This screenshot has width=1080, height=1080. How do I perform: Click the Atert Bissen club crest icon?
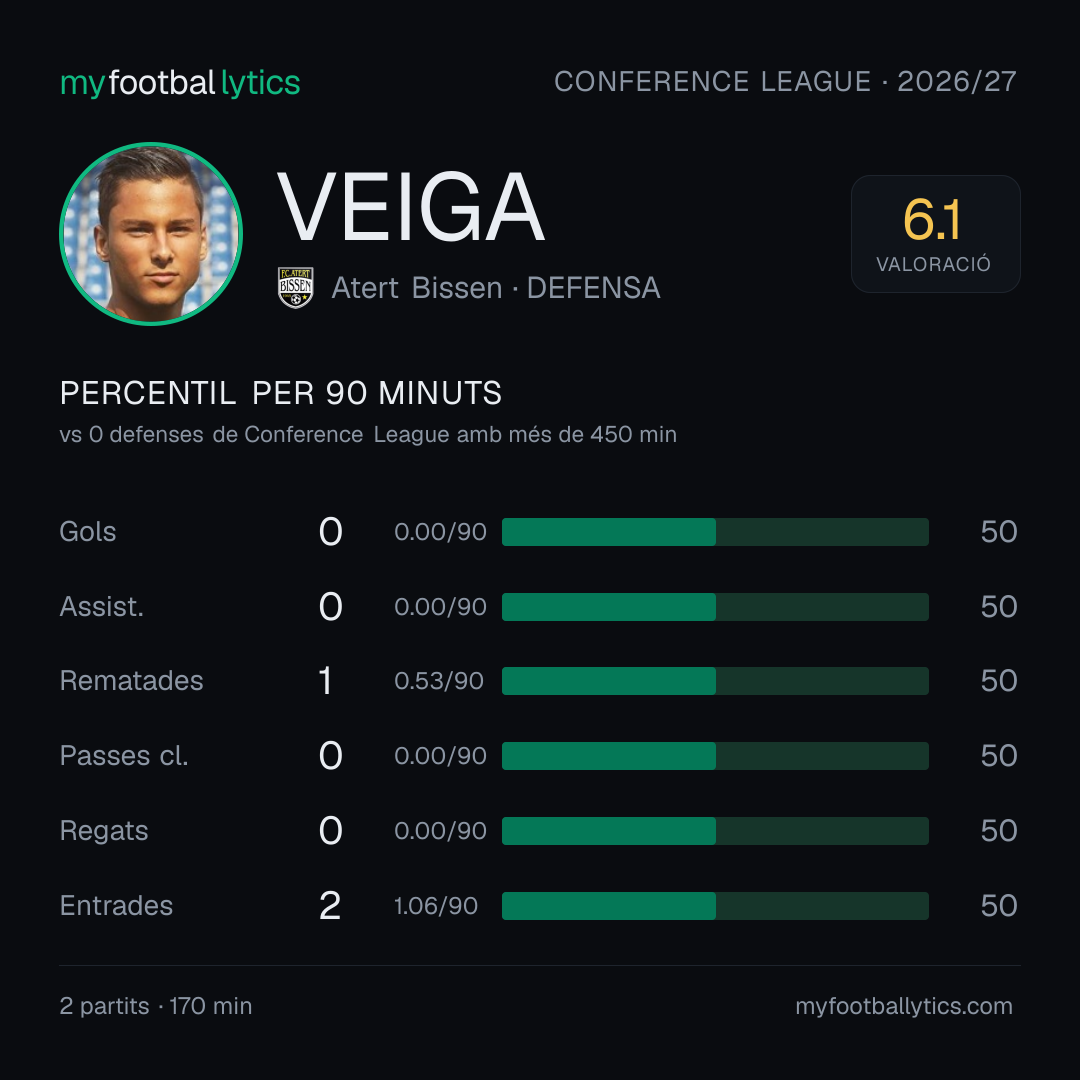tap(295, 287)
